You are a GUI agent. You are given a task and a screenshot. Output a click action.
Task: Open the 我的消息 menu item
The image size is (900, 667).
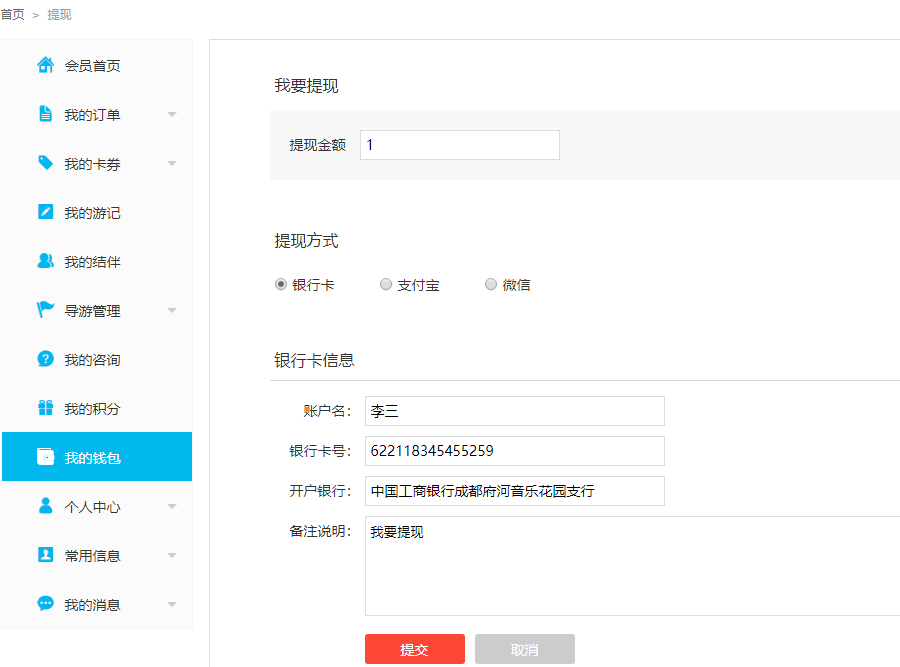[92, 604]
